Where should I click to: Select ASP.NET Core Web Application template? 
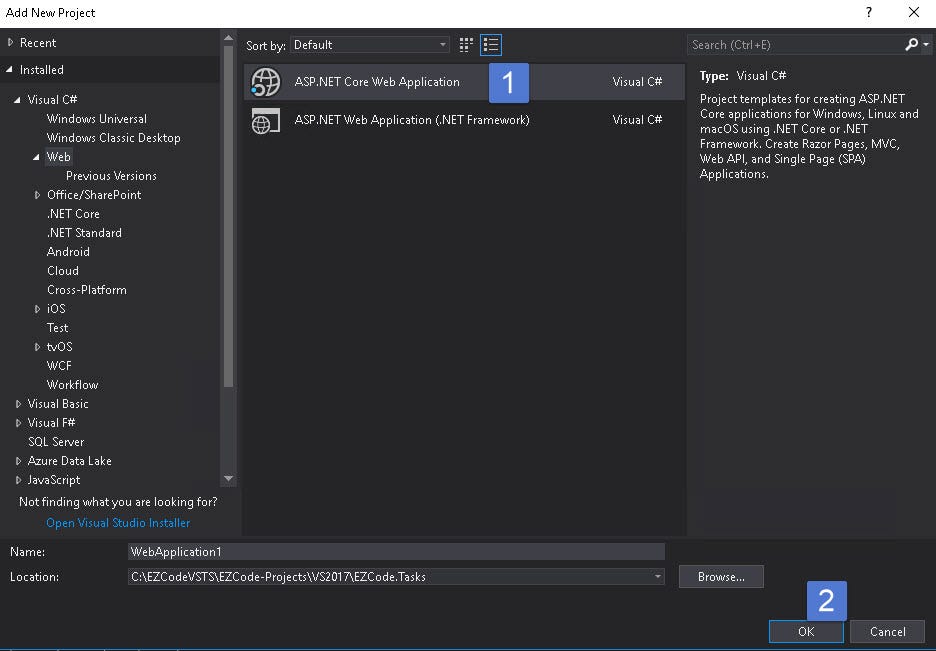pos(464,82)
